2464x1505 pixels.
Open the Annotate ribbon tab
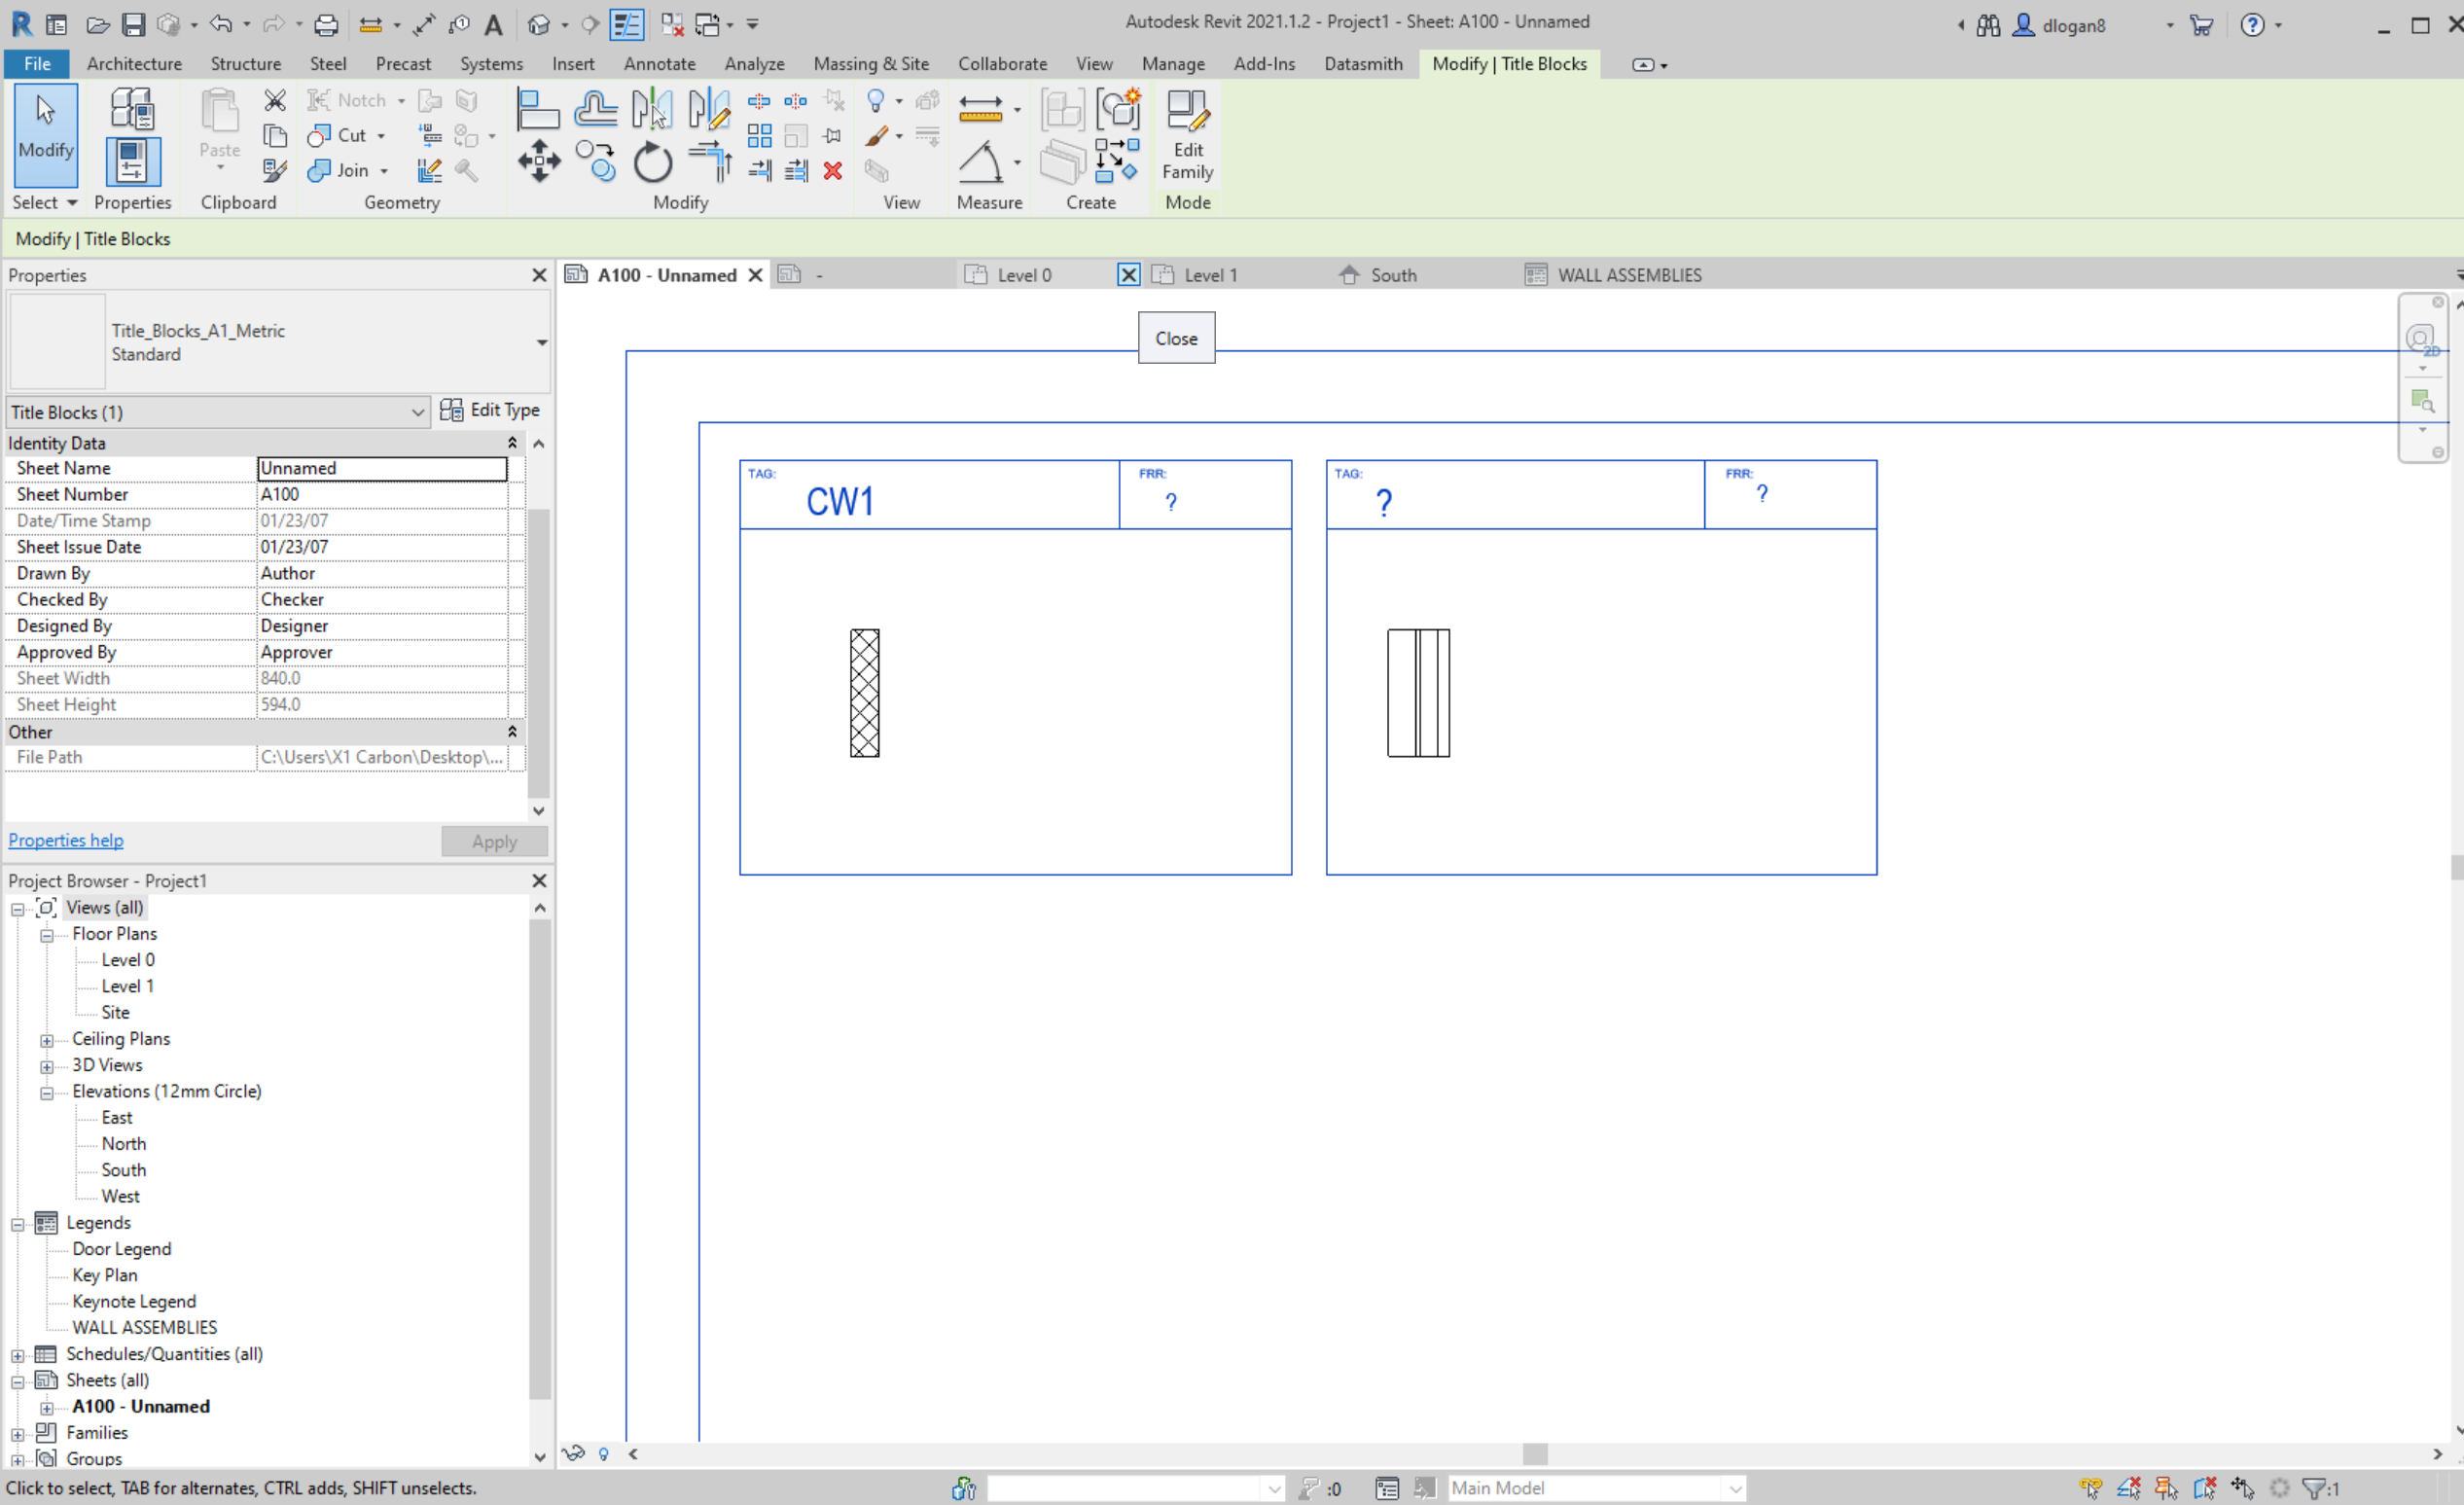(659, 64)
